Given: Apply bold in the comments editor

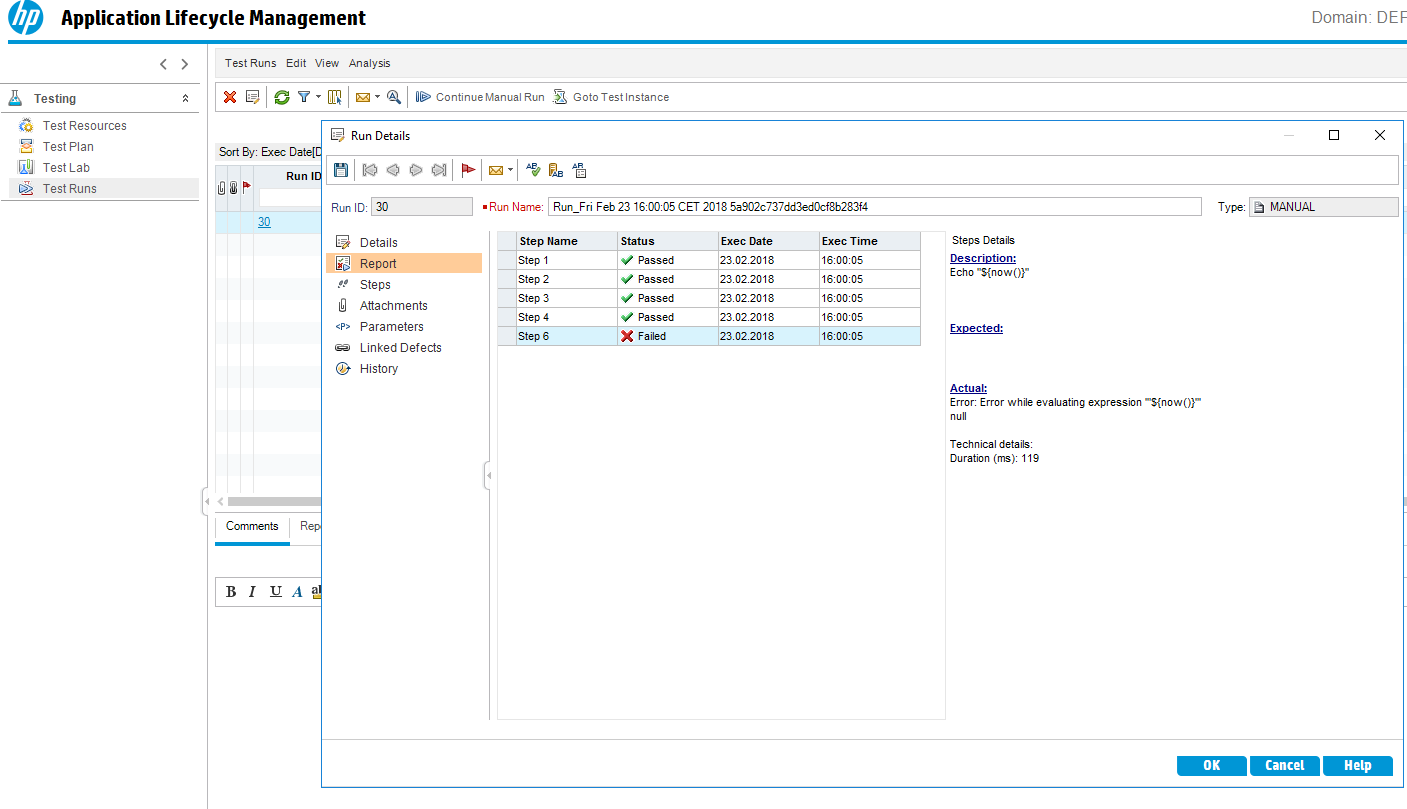Looking at the screenshot, I should 231,592.
